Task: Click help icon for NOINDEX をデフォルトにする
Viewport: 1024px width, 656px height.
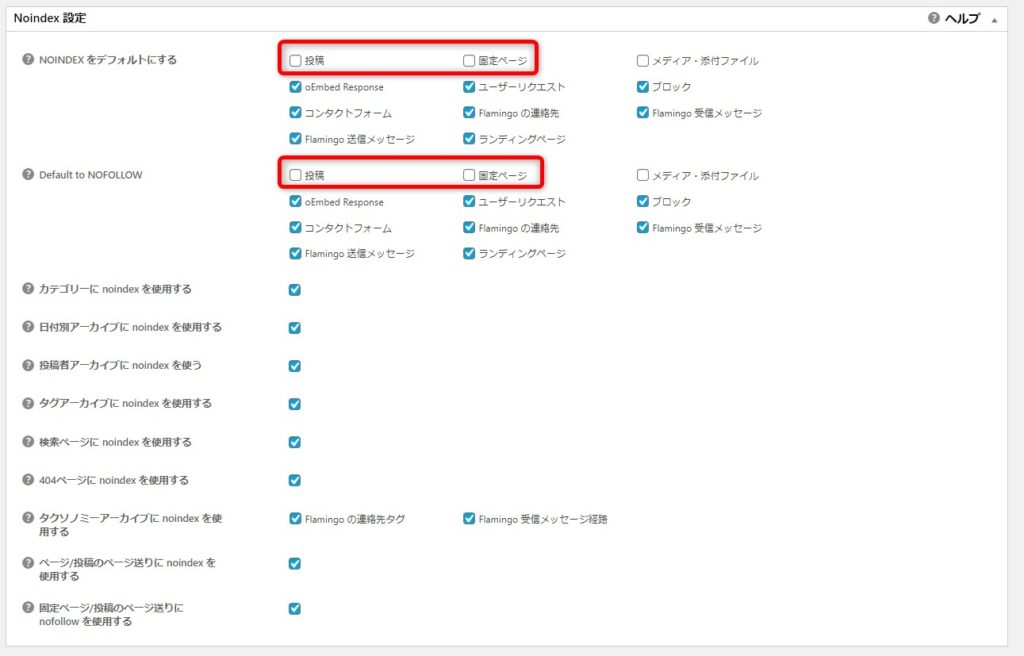Action: (x=28, y=59)
